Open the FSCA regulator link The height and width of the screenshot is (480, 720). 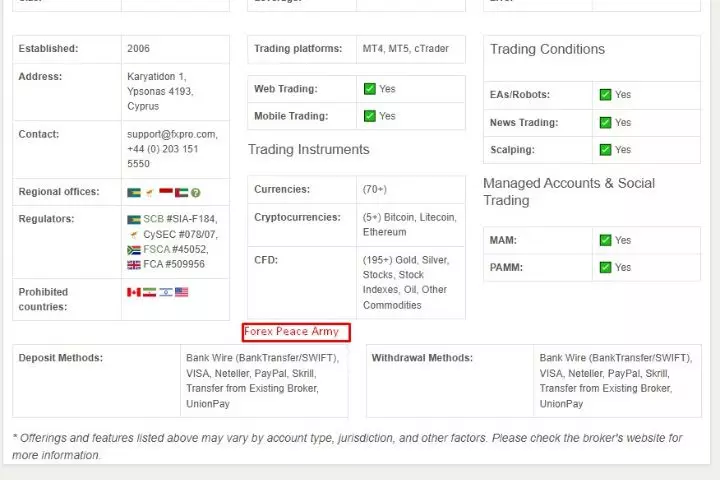point(157,249)
